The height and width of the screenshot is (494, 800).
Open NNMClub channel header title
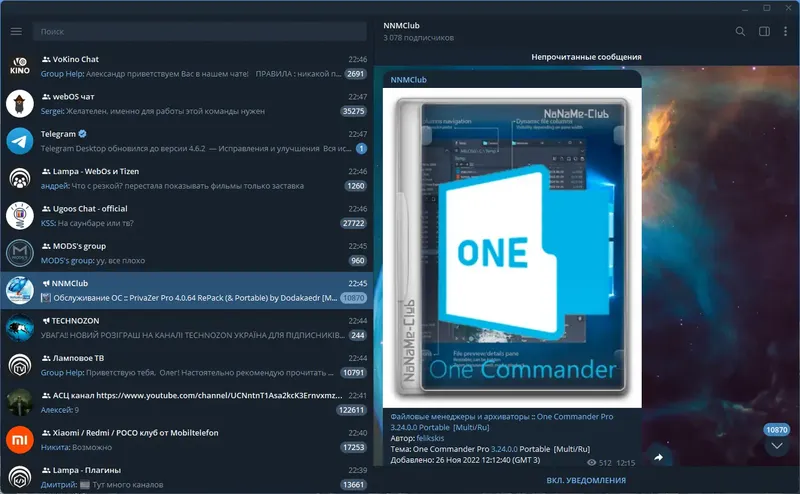click(401, 26)
